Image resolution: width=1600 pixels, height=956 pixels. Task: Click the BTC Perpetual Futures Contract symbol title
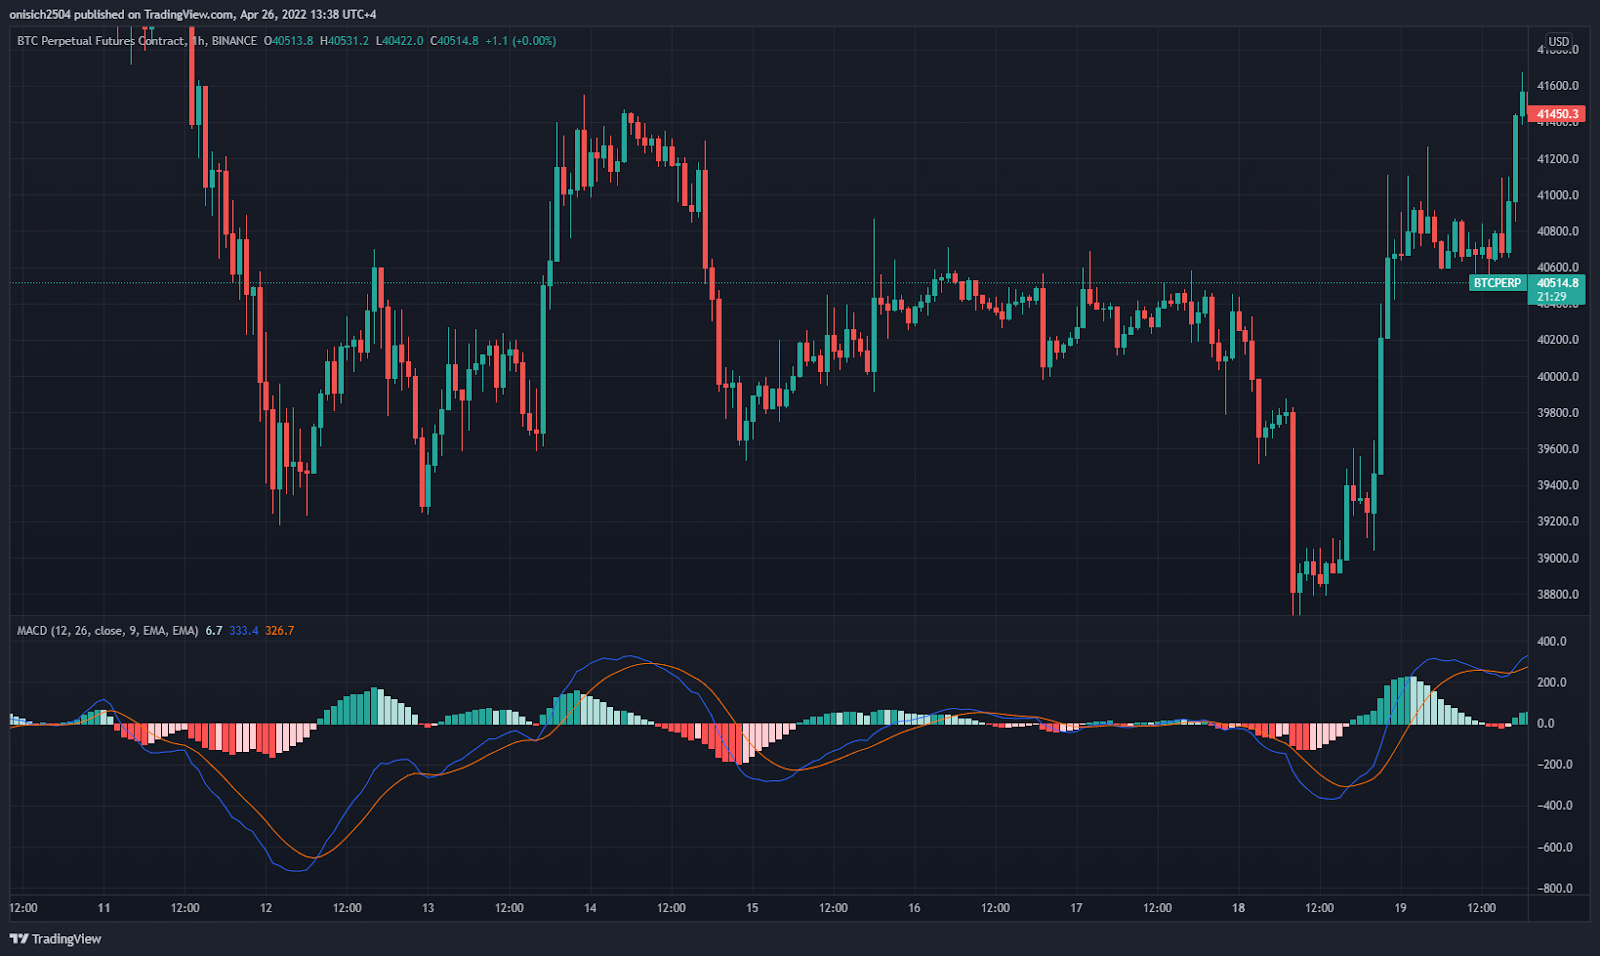coord(101,41)
